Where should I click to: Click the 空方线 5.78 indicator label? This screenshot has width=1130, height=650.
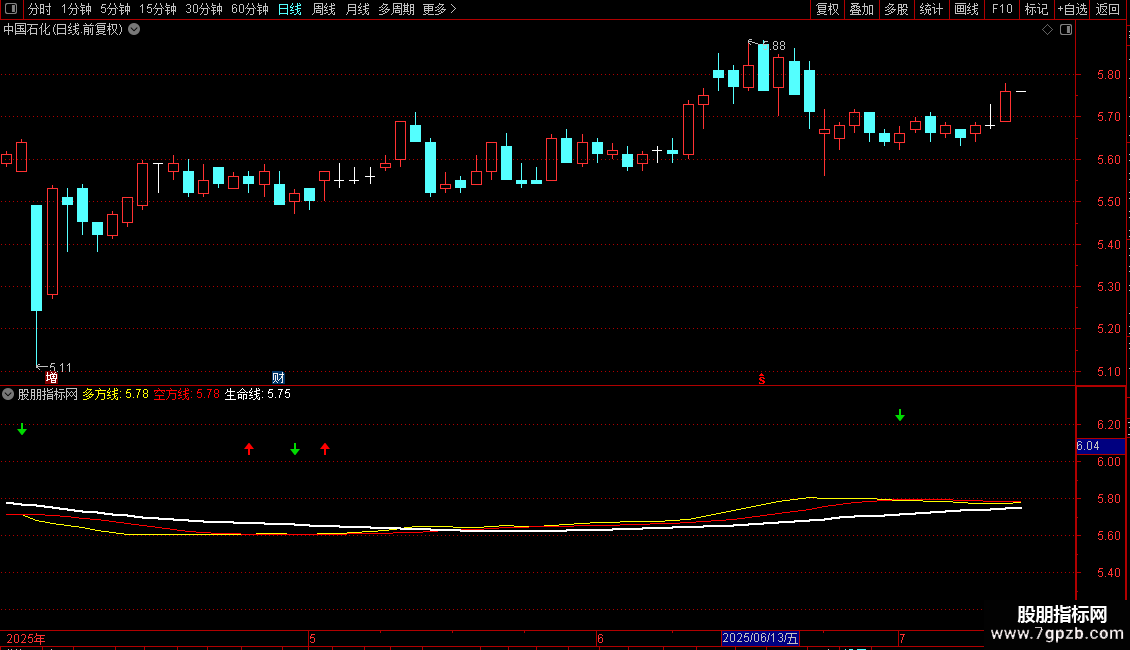pos(186,394)
